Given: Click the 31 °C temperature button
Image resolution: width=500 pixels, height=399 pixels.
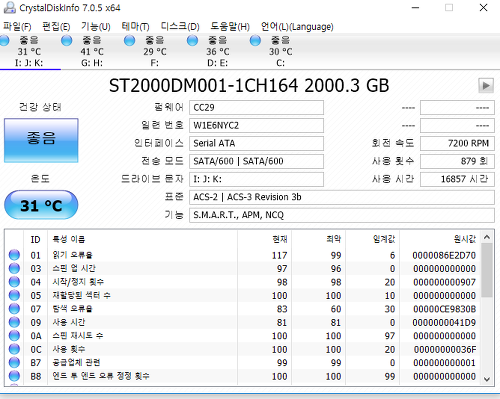Looking at the screenshot, I should 41,205.
